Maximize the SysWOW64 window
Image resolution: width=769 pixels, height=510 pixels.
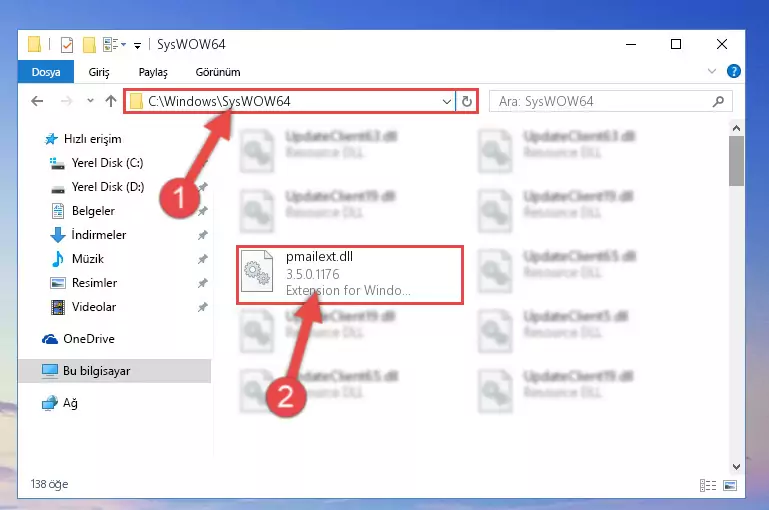(676, 45)
